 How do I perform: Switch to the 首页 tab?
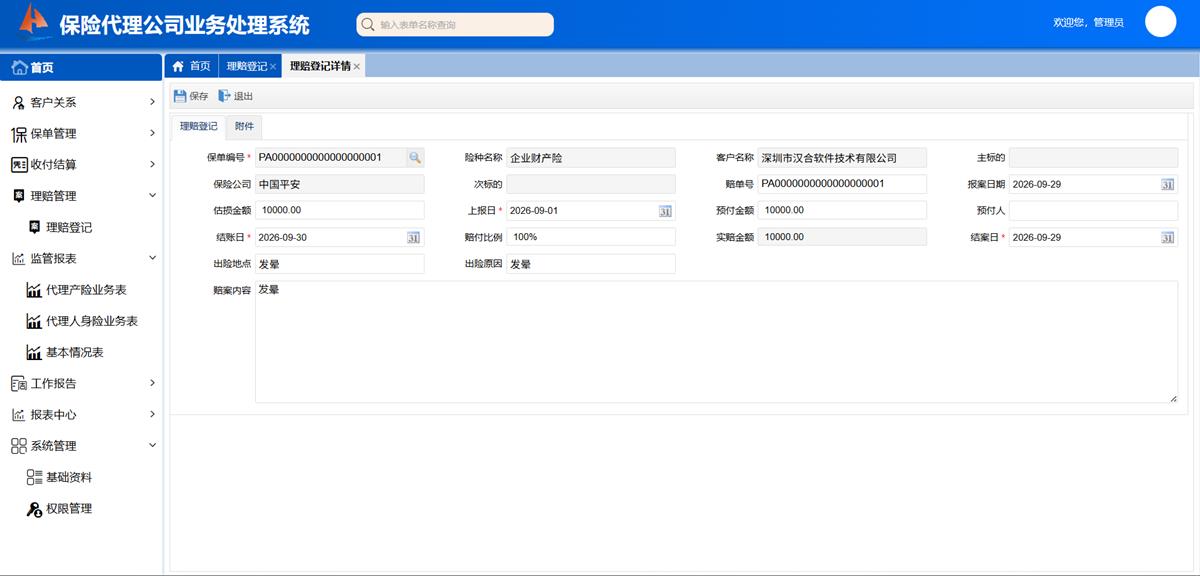point(191,66)
